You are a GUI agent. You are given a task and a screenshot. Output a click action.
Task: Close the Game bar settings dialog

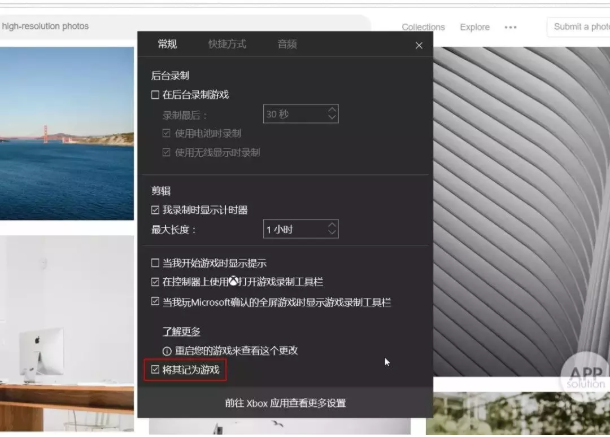tap(419, 46)
